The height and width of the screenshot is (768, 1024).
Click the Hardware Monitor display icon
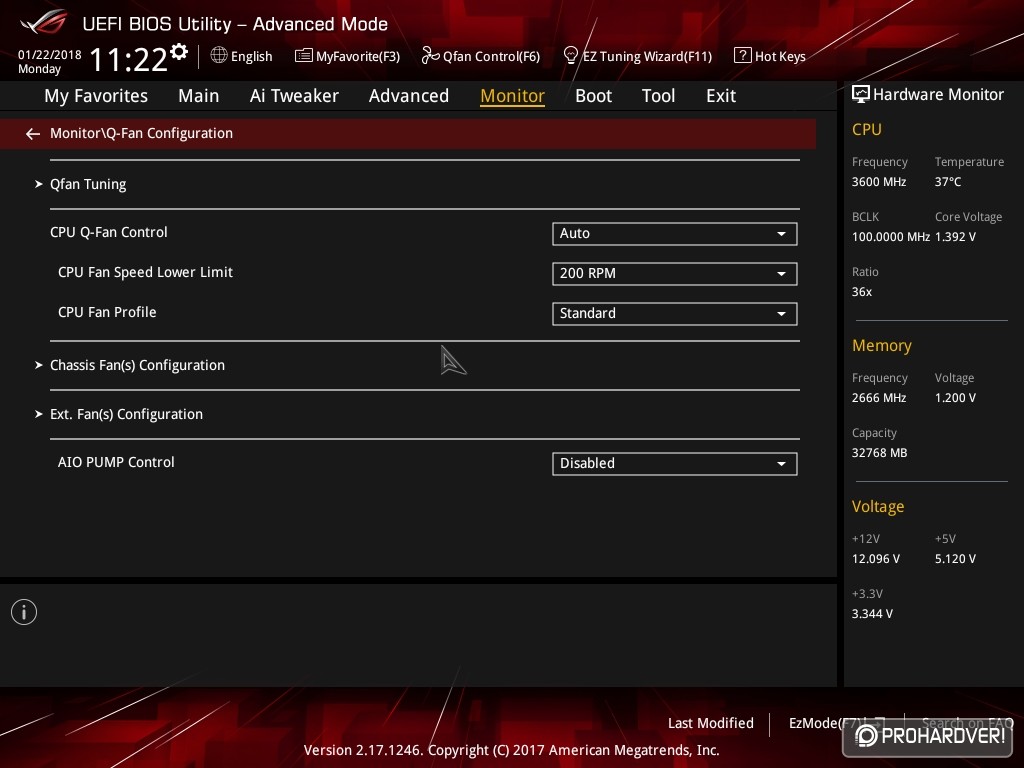click(861, 94)
